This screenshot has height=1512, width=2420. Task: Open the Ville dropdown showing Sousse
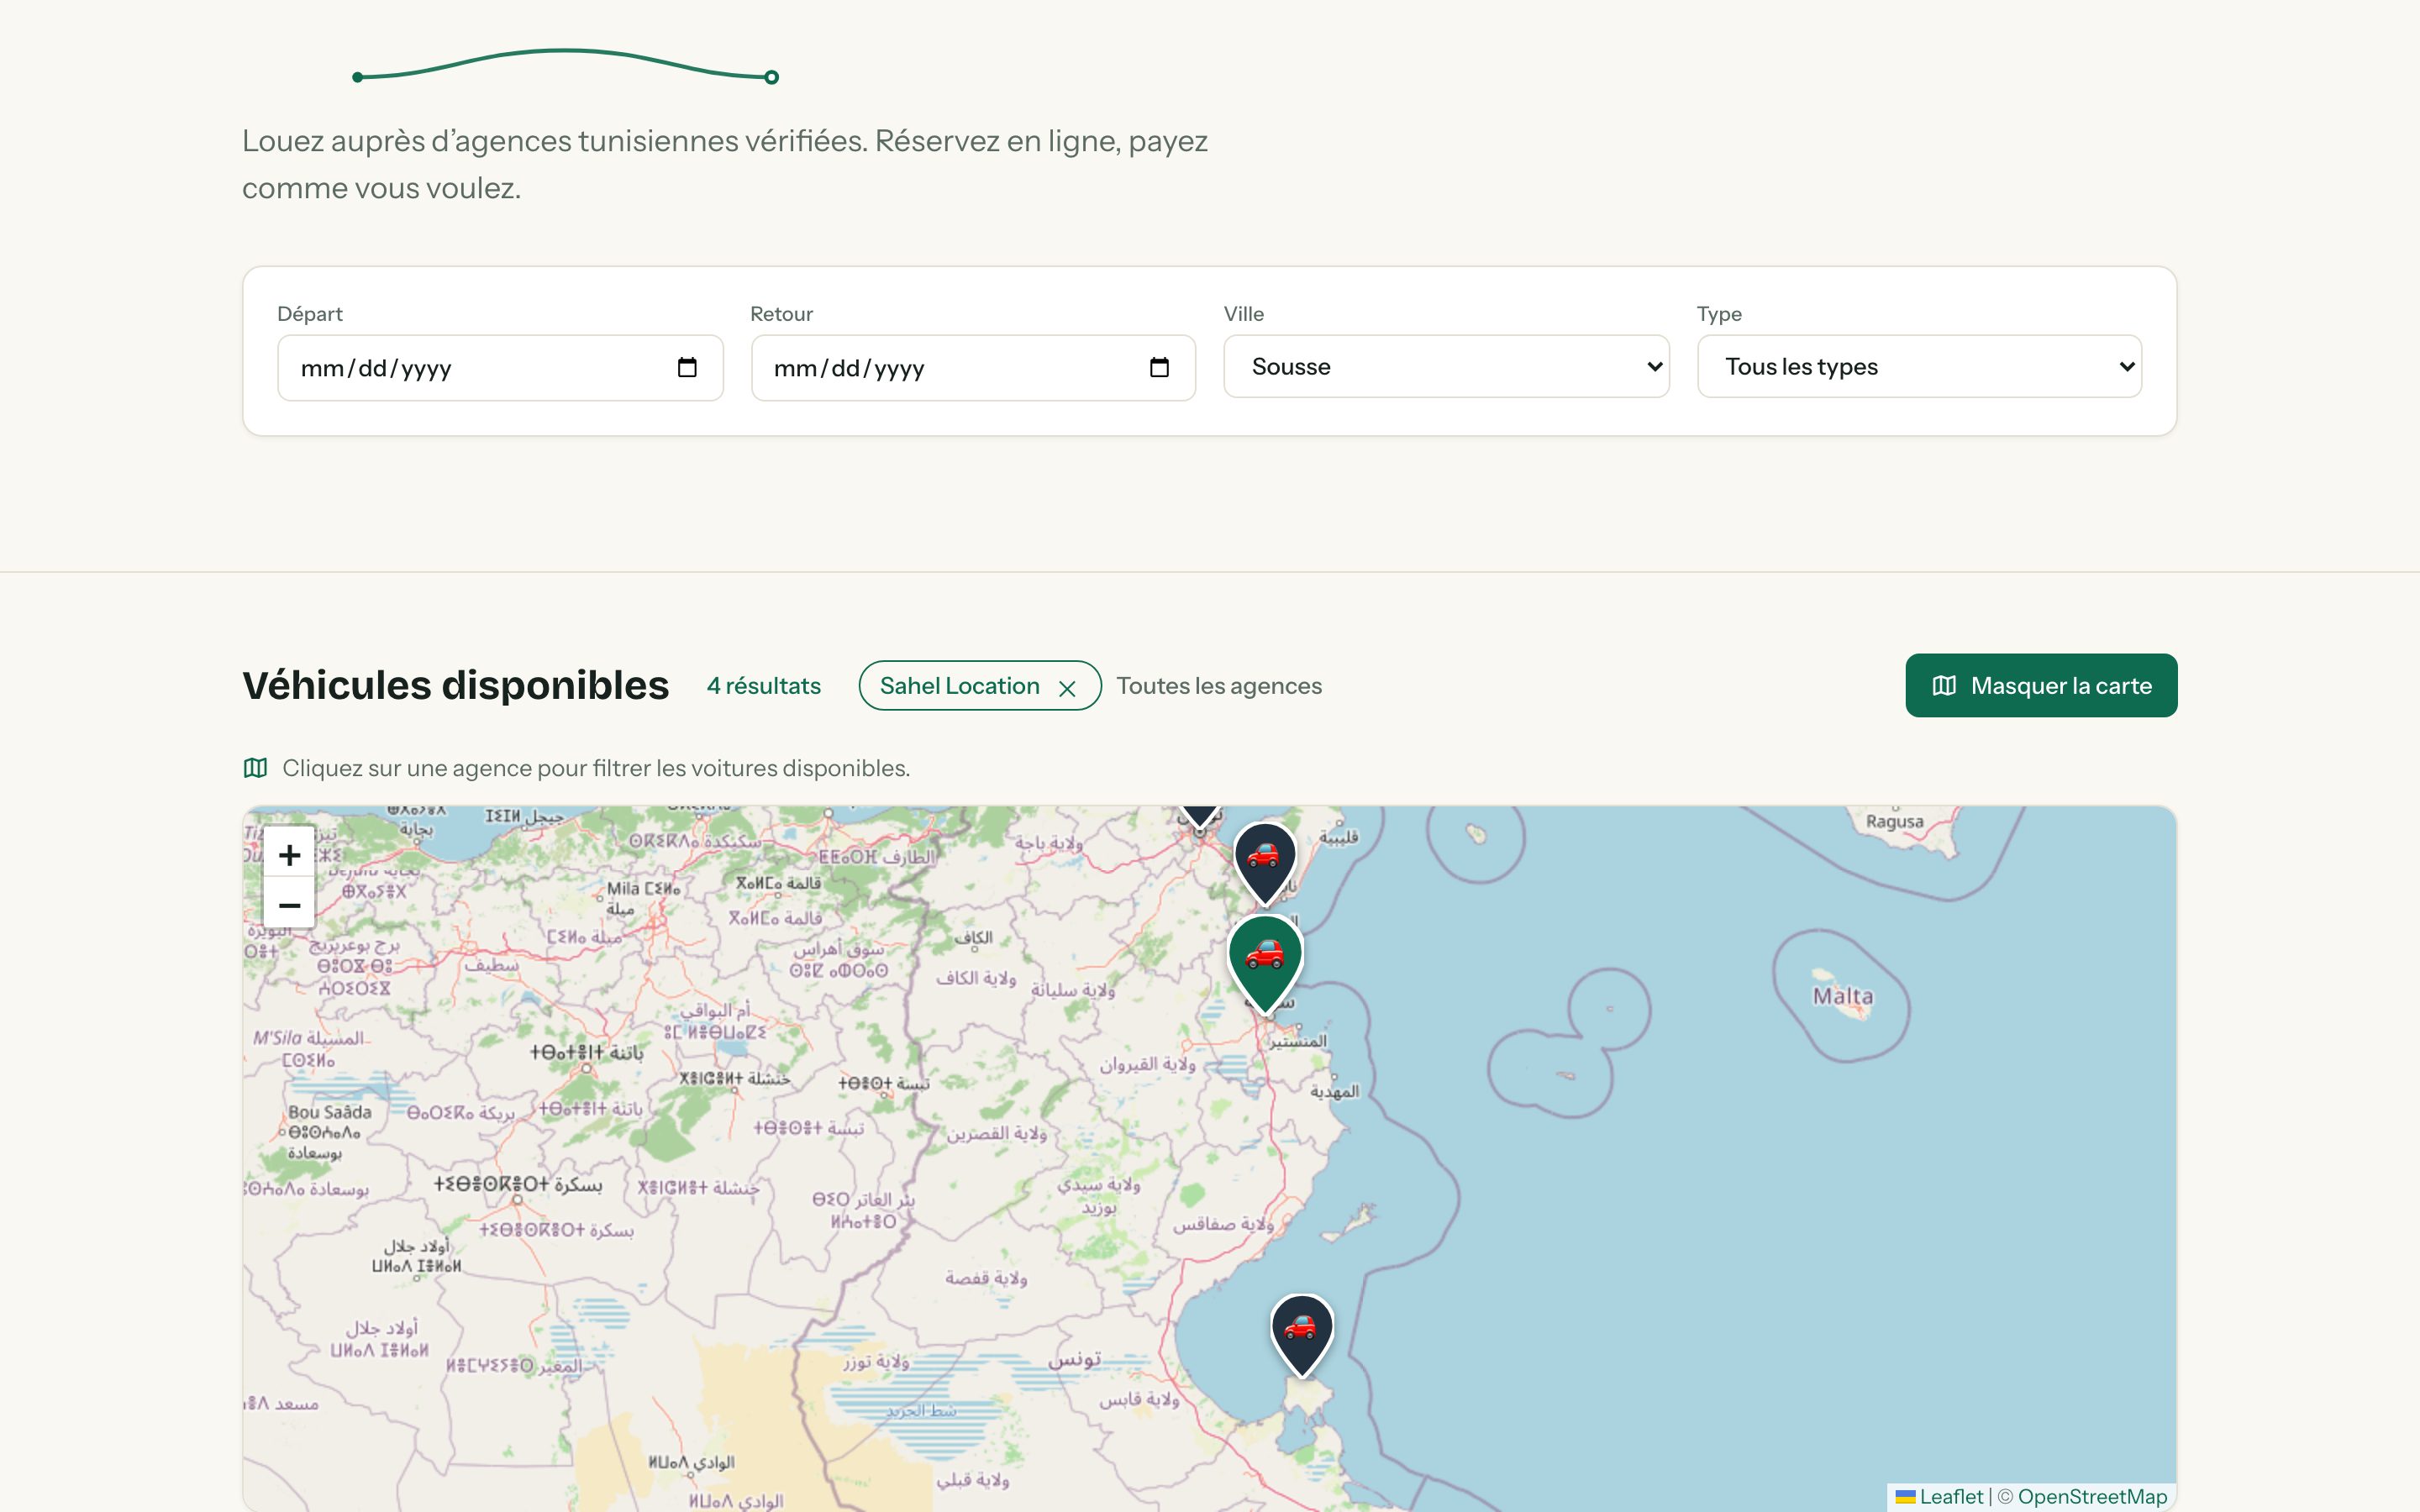tap(1446, 366)
